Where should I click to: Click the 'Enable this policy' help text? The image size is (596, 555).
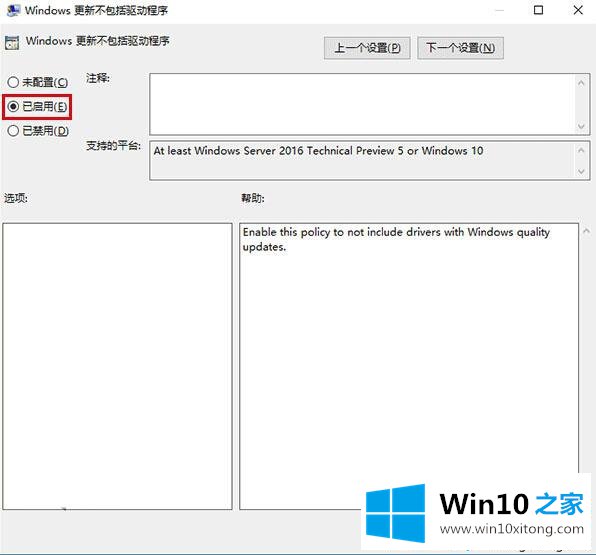point(396,239)
